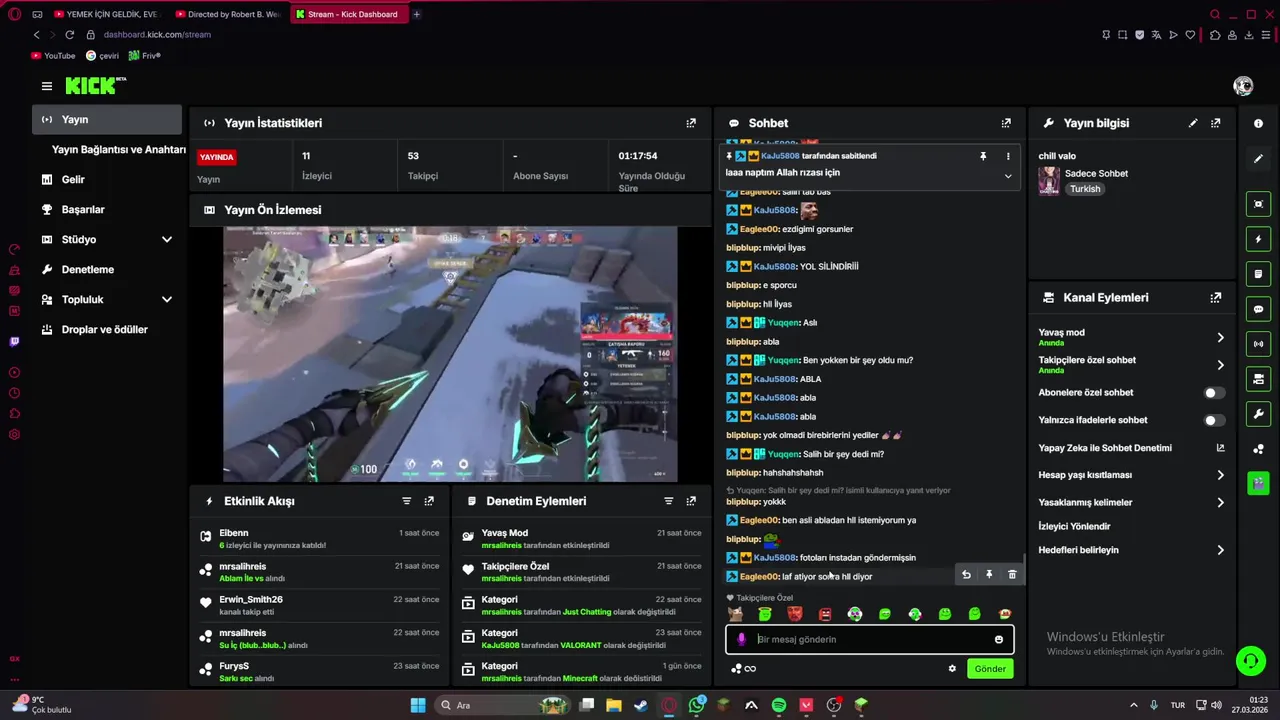Image resolution: width=1280 pixels, height=720 pixels.
Task: Open Yasaklanmış kelimeler arrow
Action: pyautogui.click(x=1220, y=503)
